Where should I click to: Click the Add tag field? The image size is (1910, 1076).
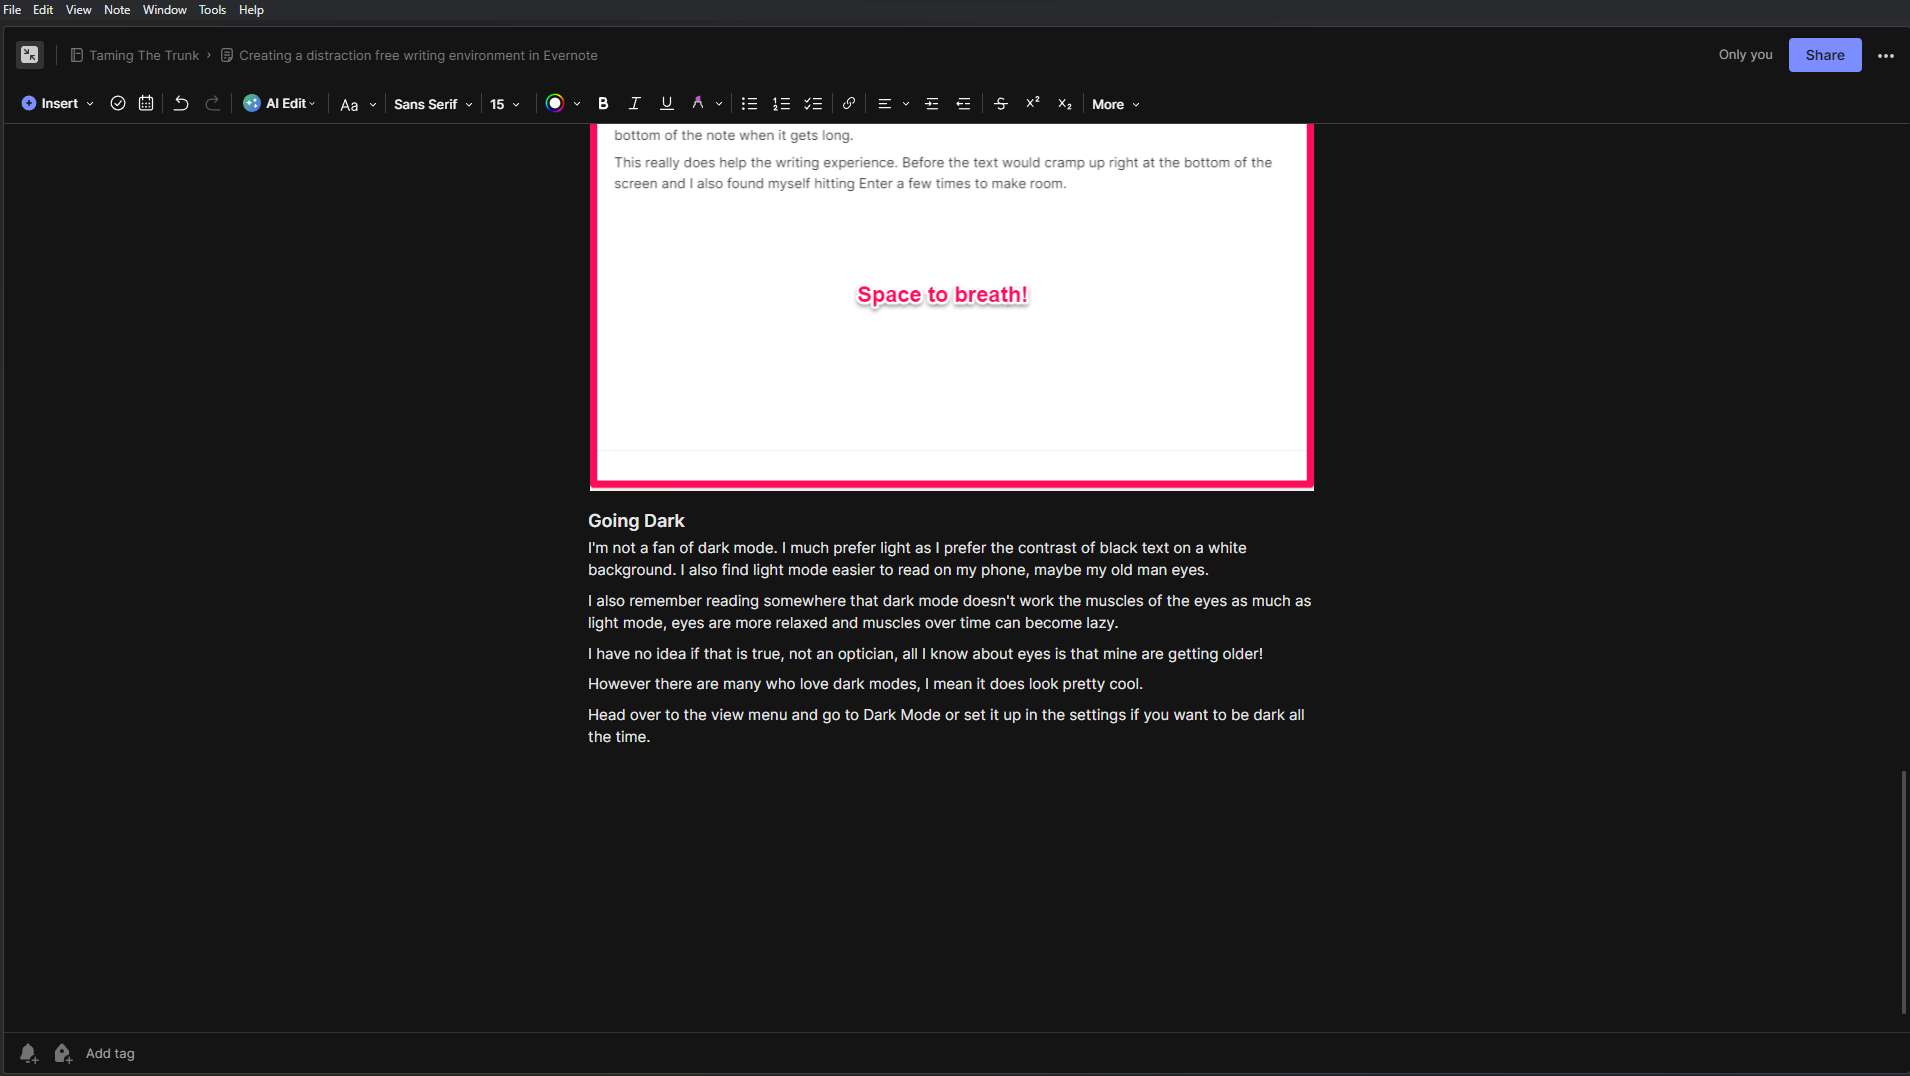pos(111,1053)
